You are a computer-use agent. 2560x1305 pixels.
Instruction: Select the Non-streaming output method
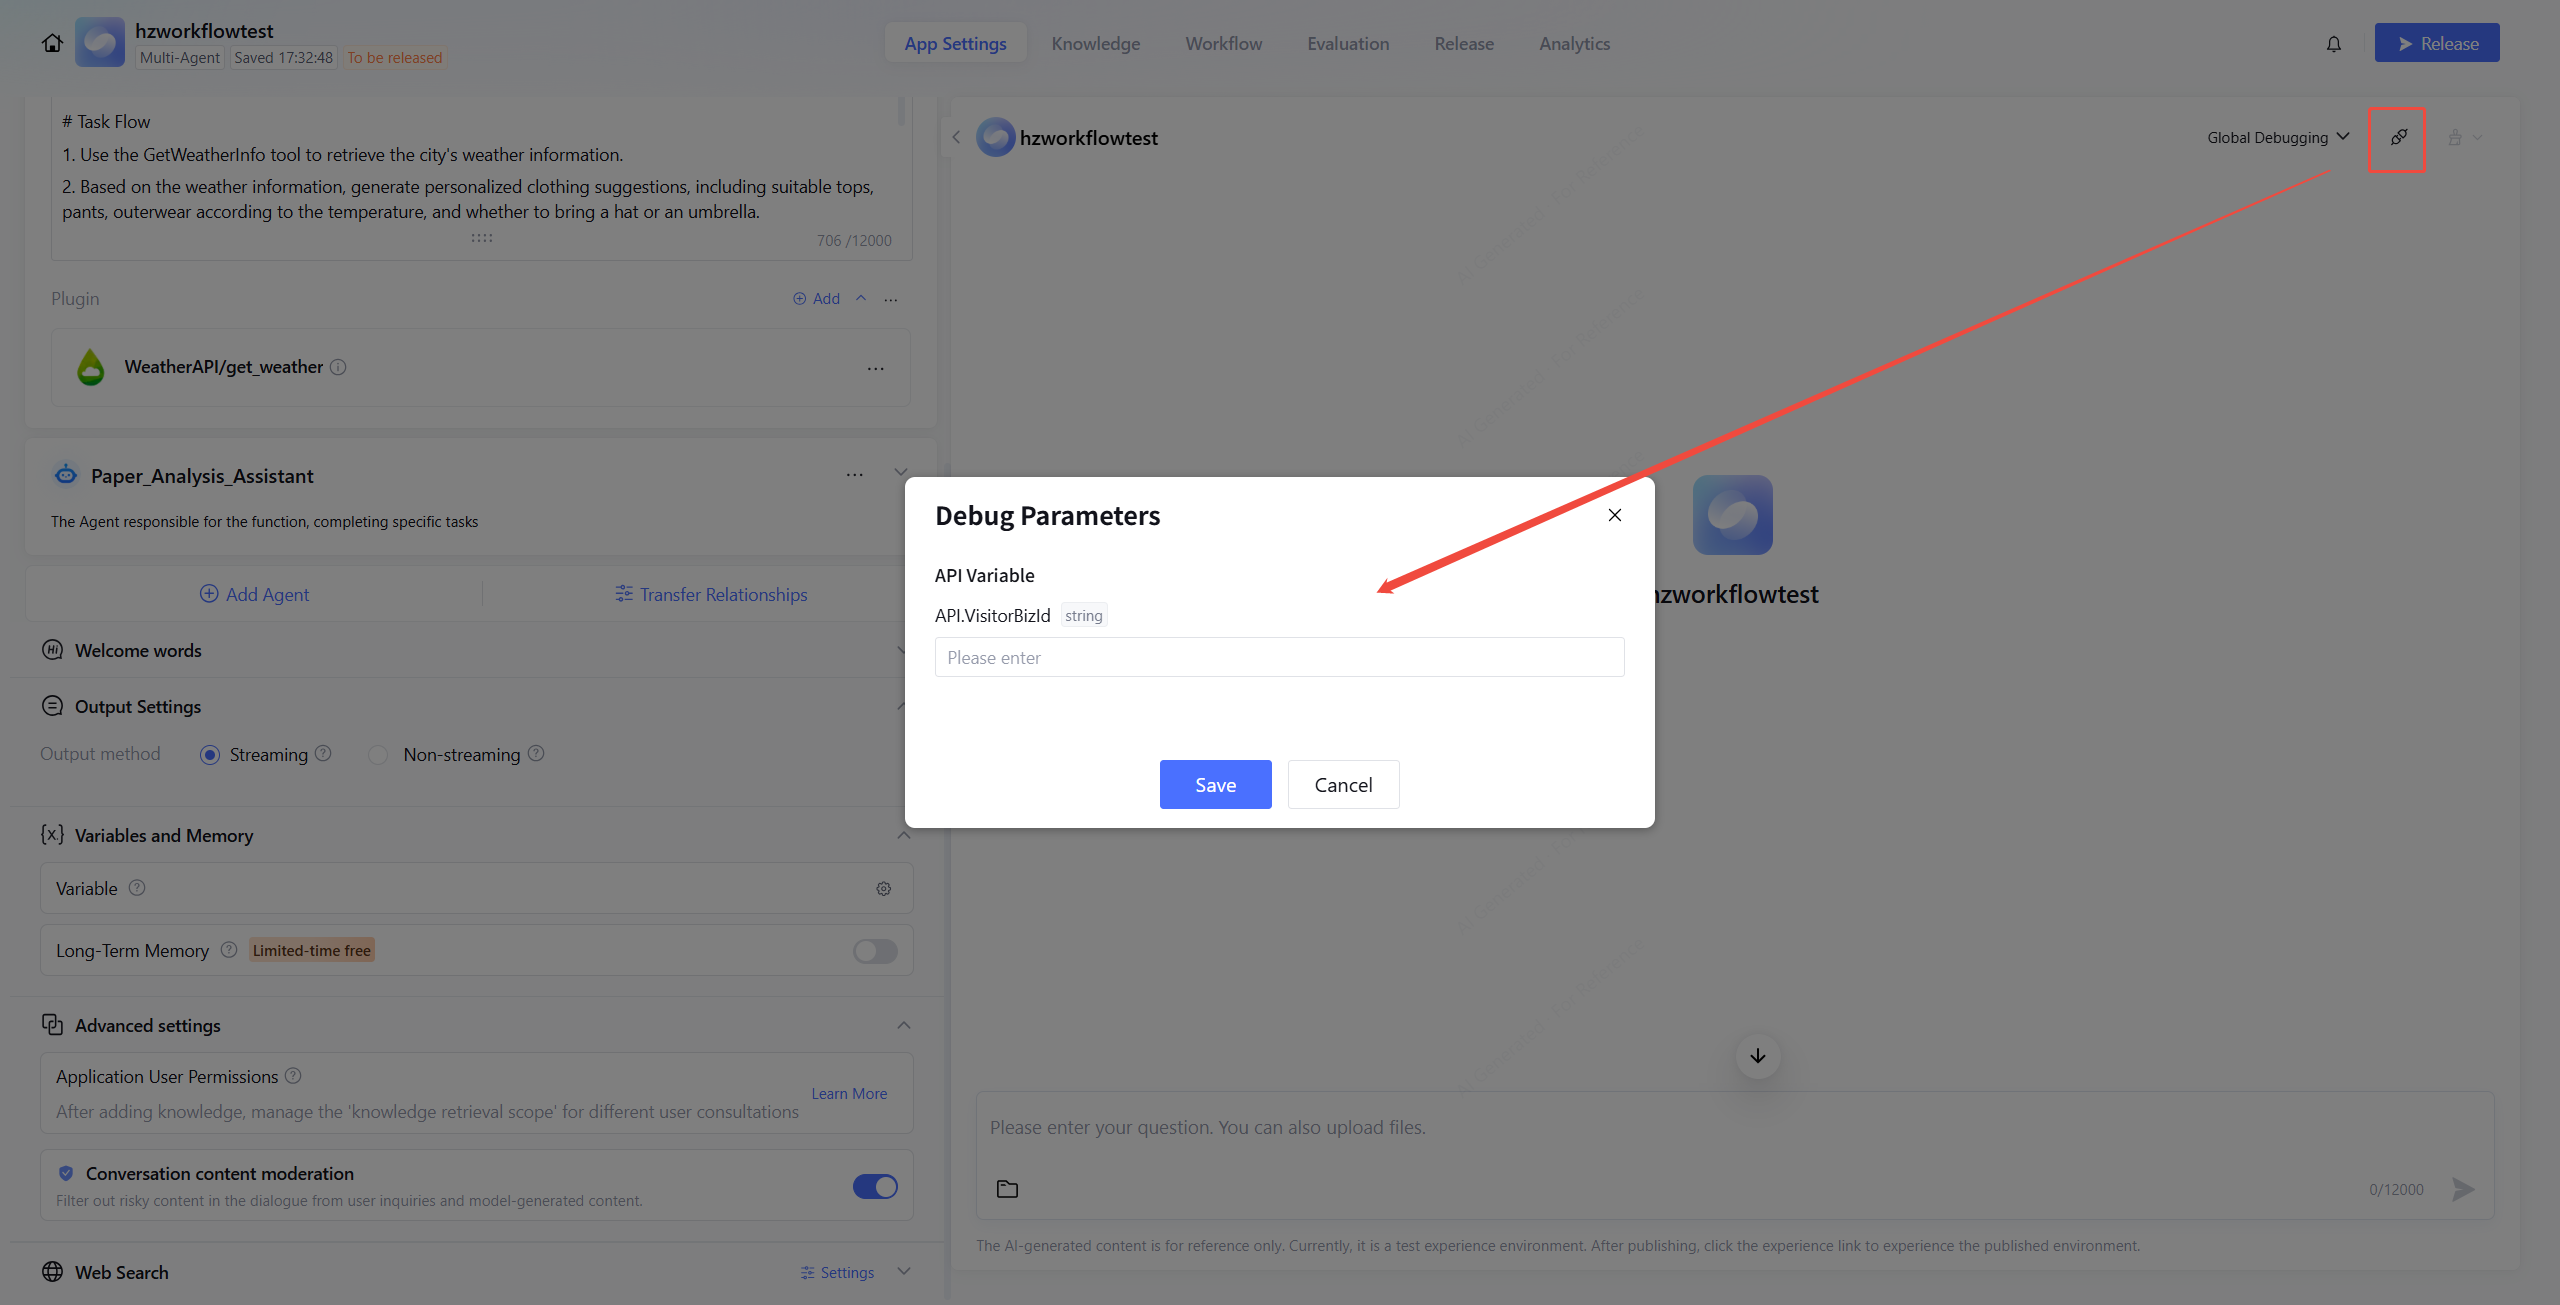click(379, 755)
